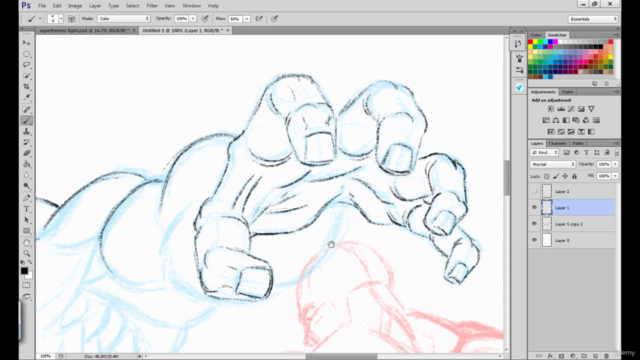Select the Path Selection tool
640x360 pixels.
pyautogui.click(x=27, y=220)
